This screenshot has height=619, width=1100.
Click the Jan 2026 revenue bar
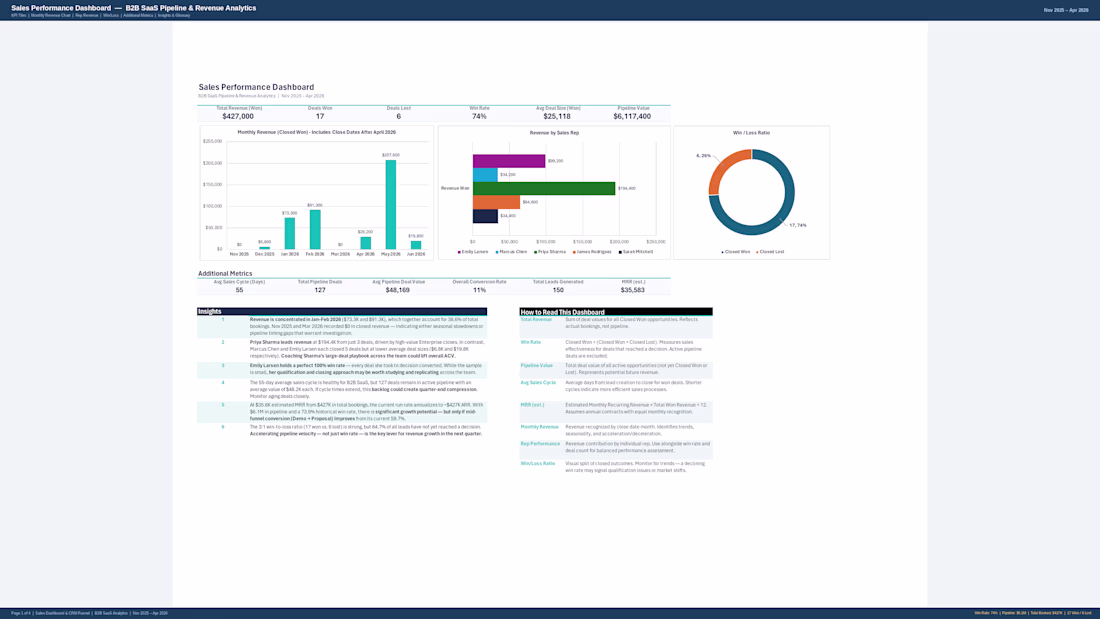[290, 234]
